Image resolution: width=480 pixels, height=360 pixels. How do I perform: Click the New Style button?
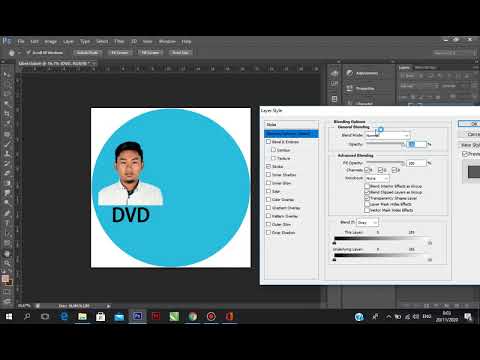pos(470,145)
